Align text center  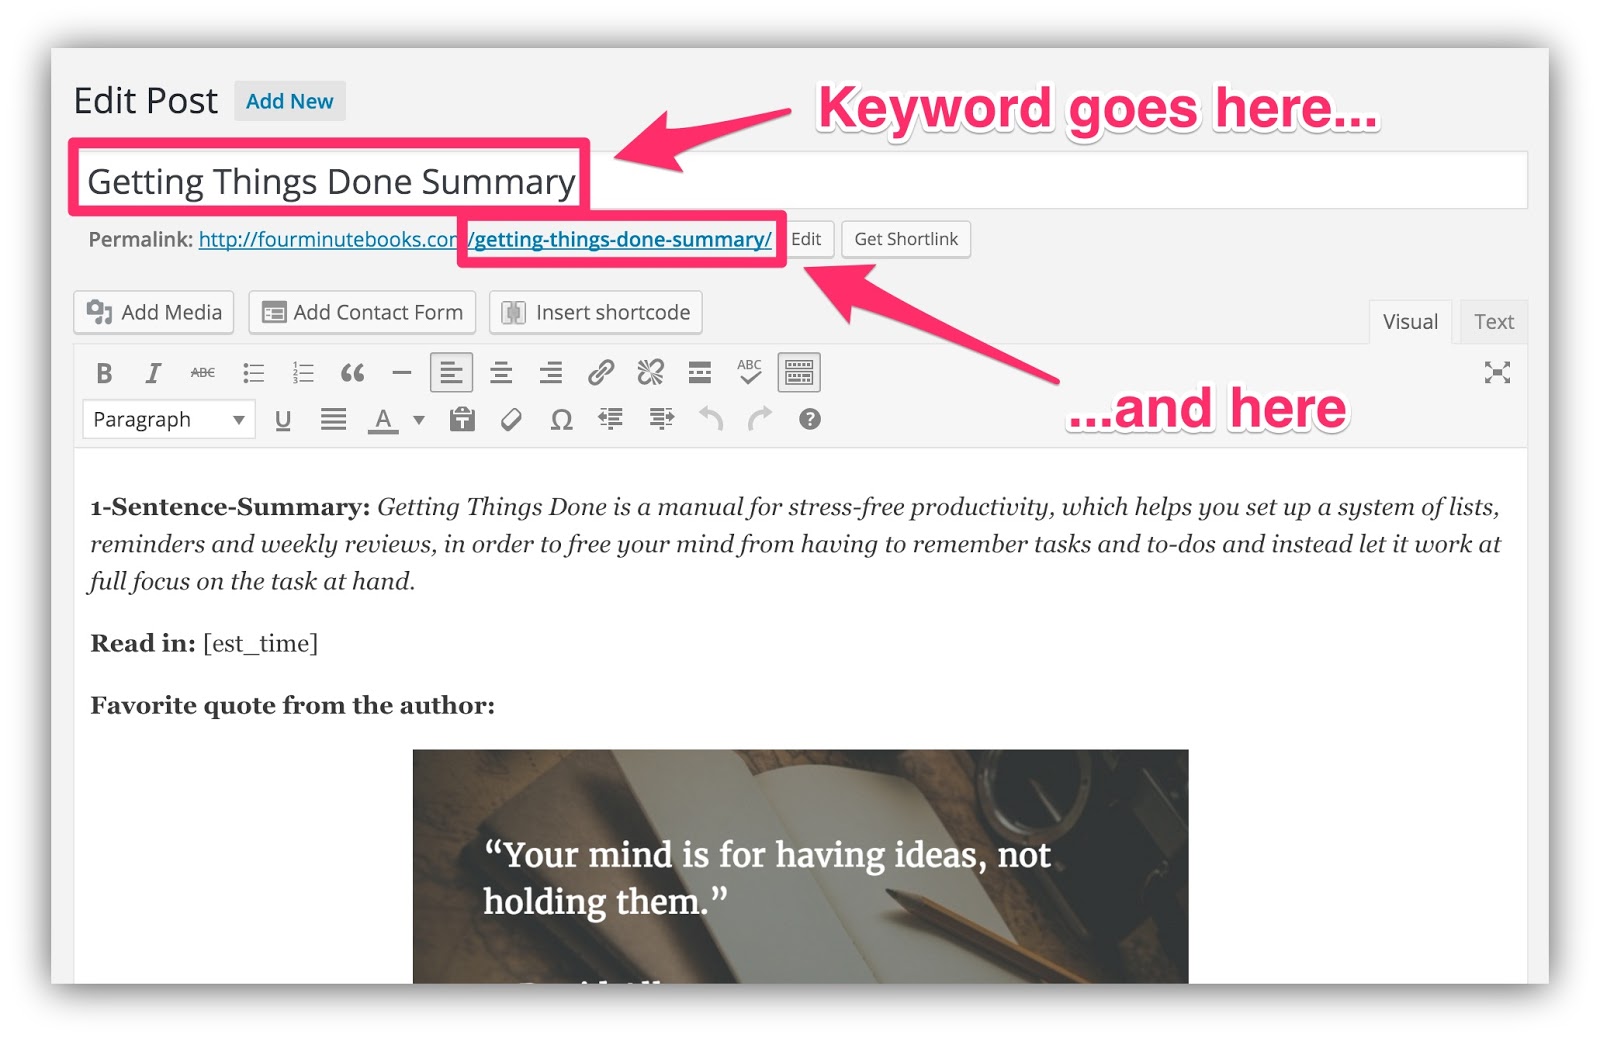tap(501, 373)
